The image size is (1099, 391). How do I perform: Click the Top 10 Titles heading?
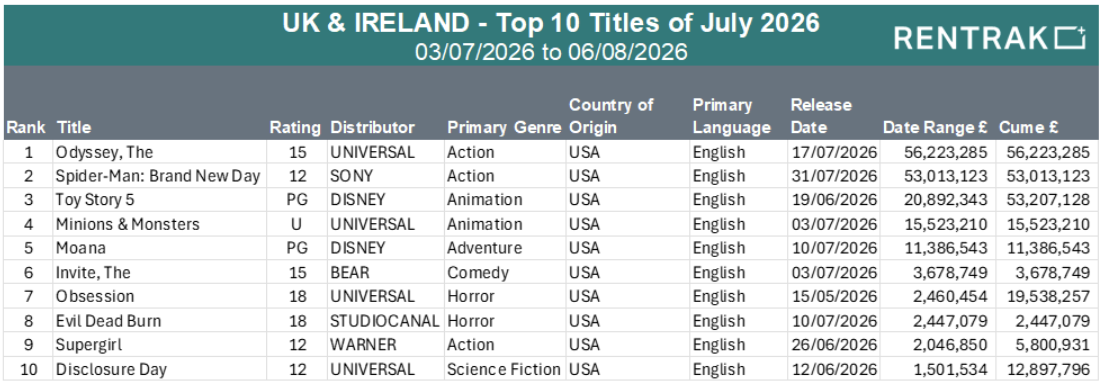pos(550,23)
